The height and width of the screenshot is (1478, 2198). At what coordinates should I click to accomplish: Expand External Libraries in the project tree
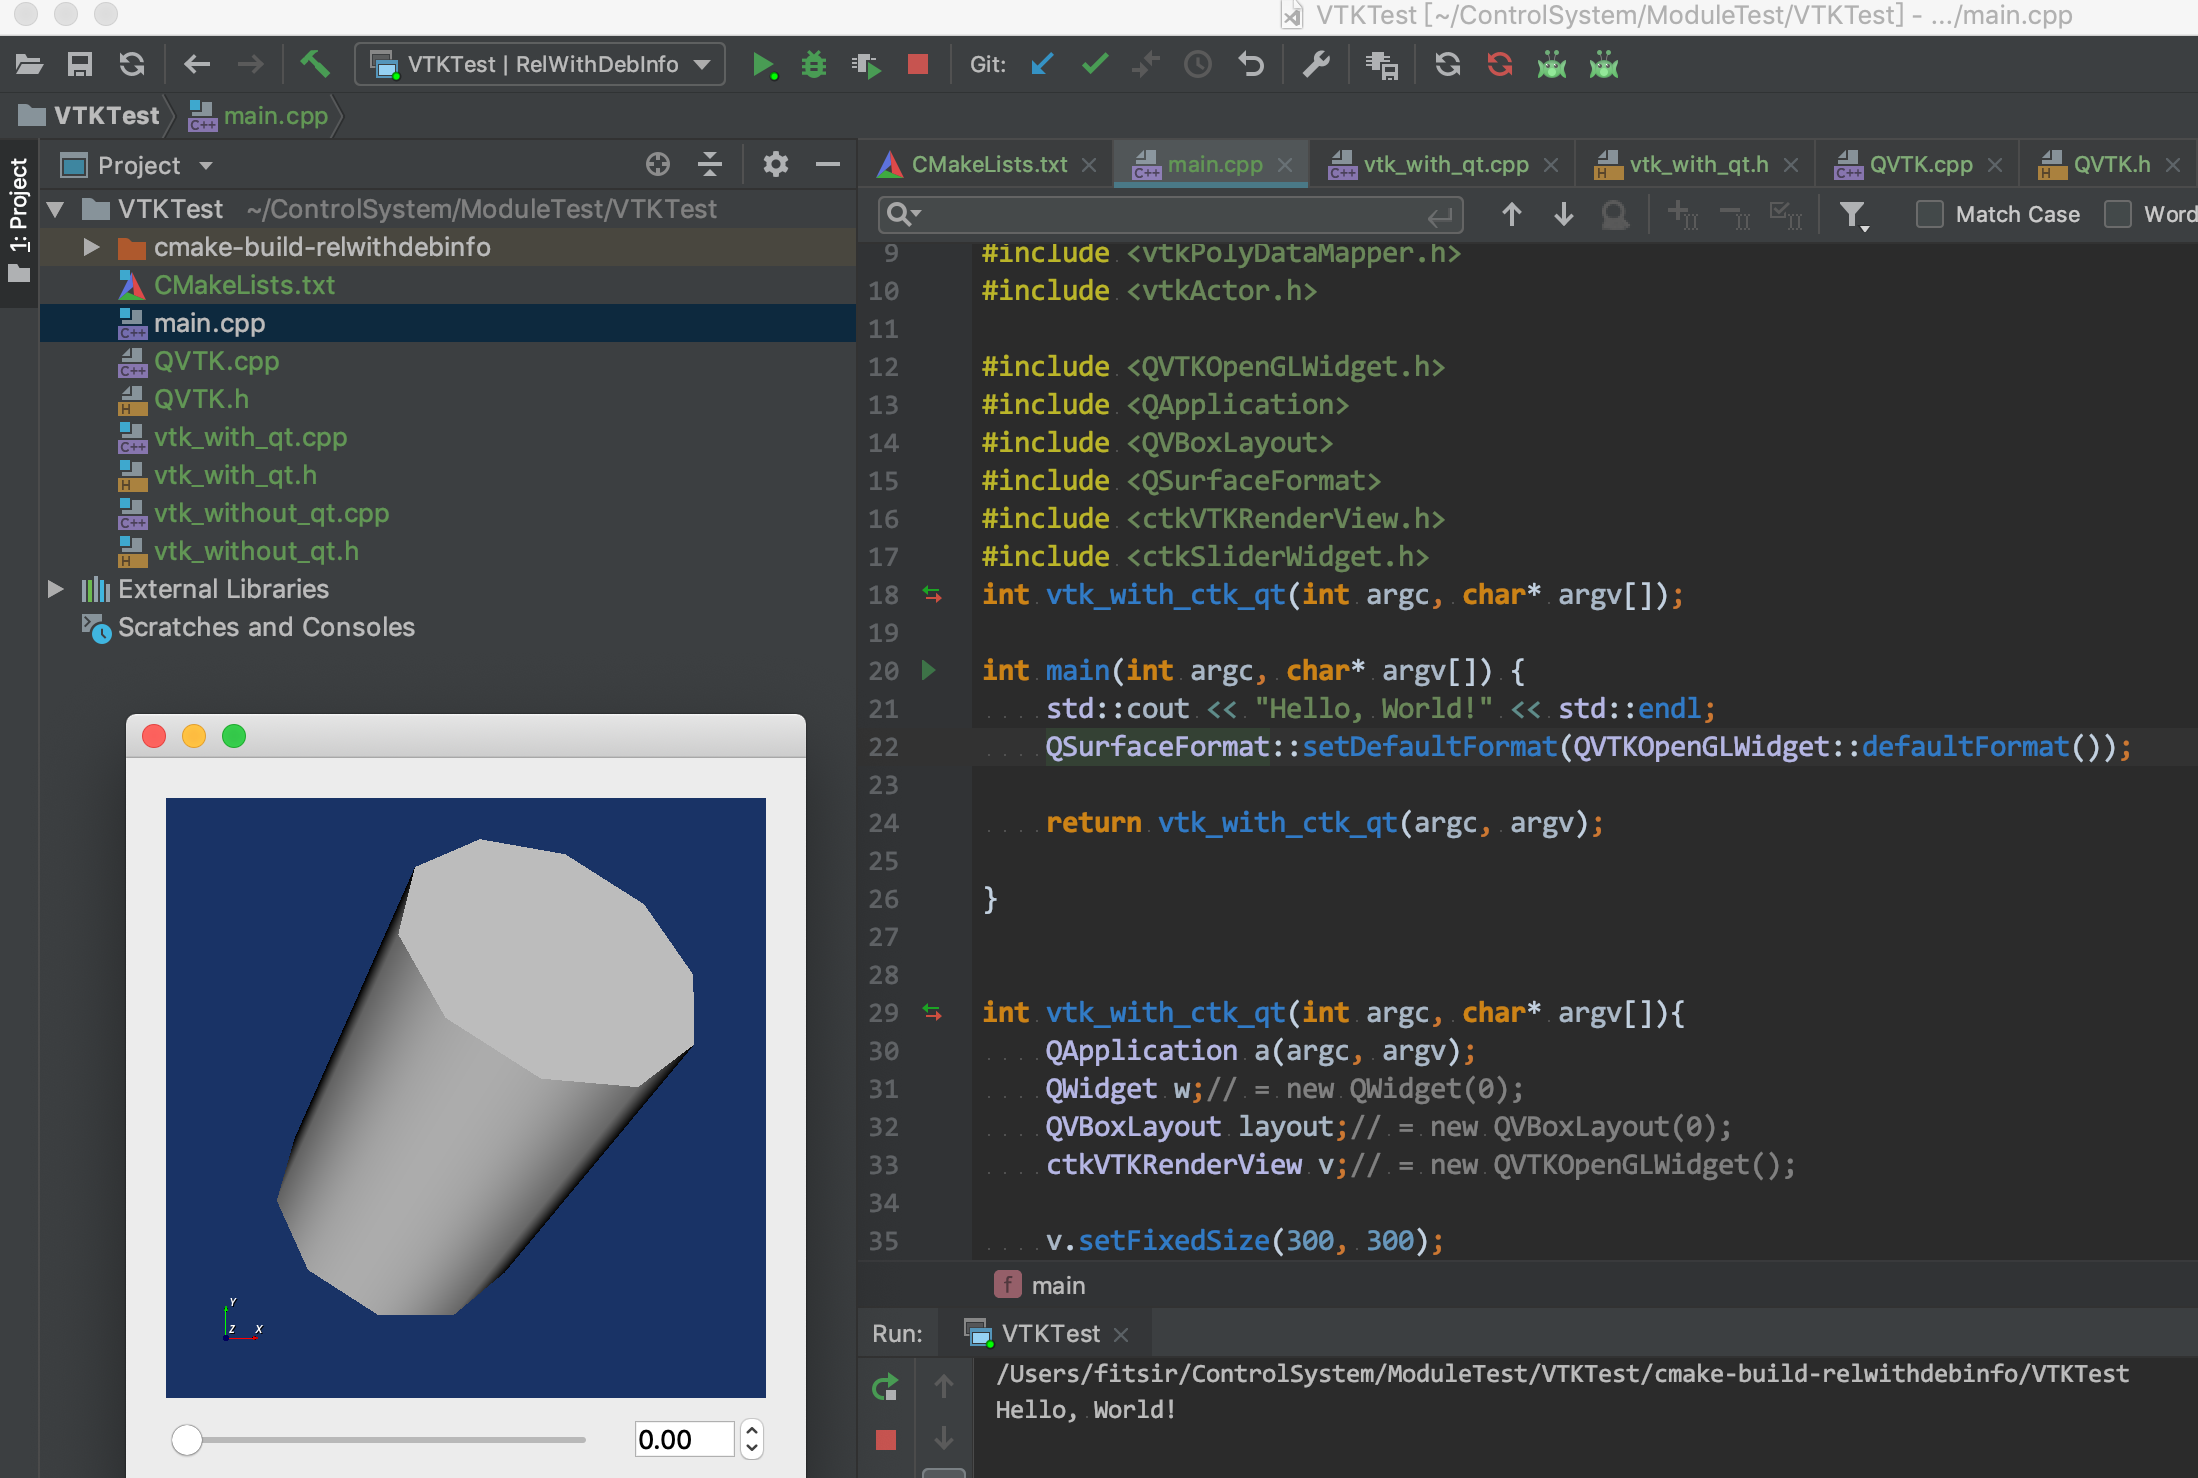pyautogui.click(x=56, y=589)
